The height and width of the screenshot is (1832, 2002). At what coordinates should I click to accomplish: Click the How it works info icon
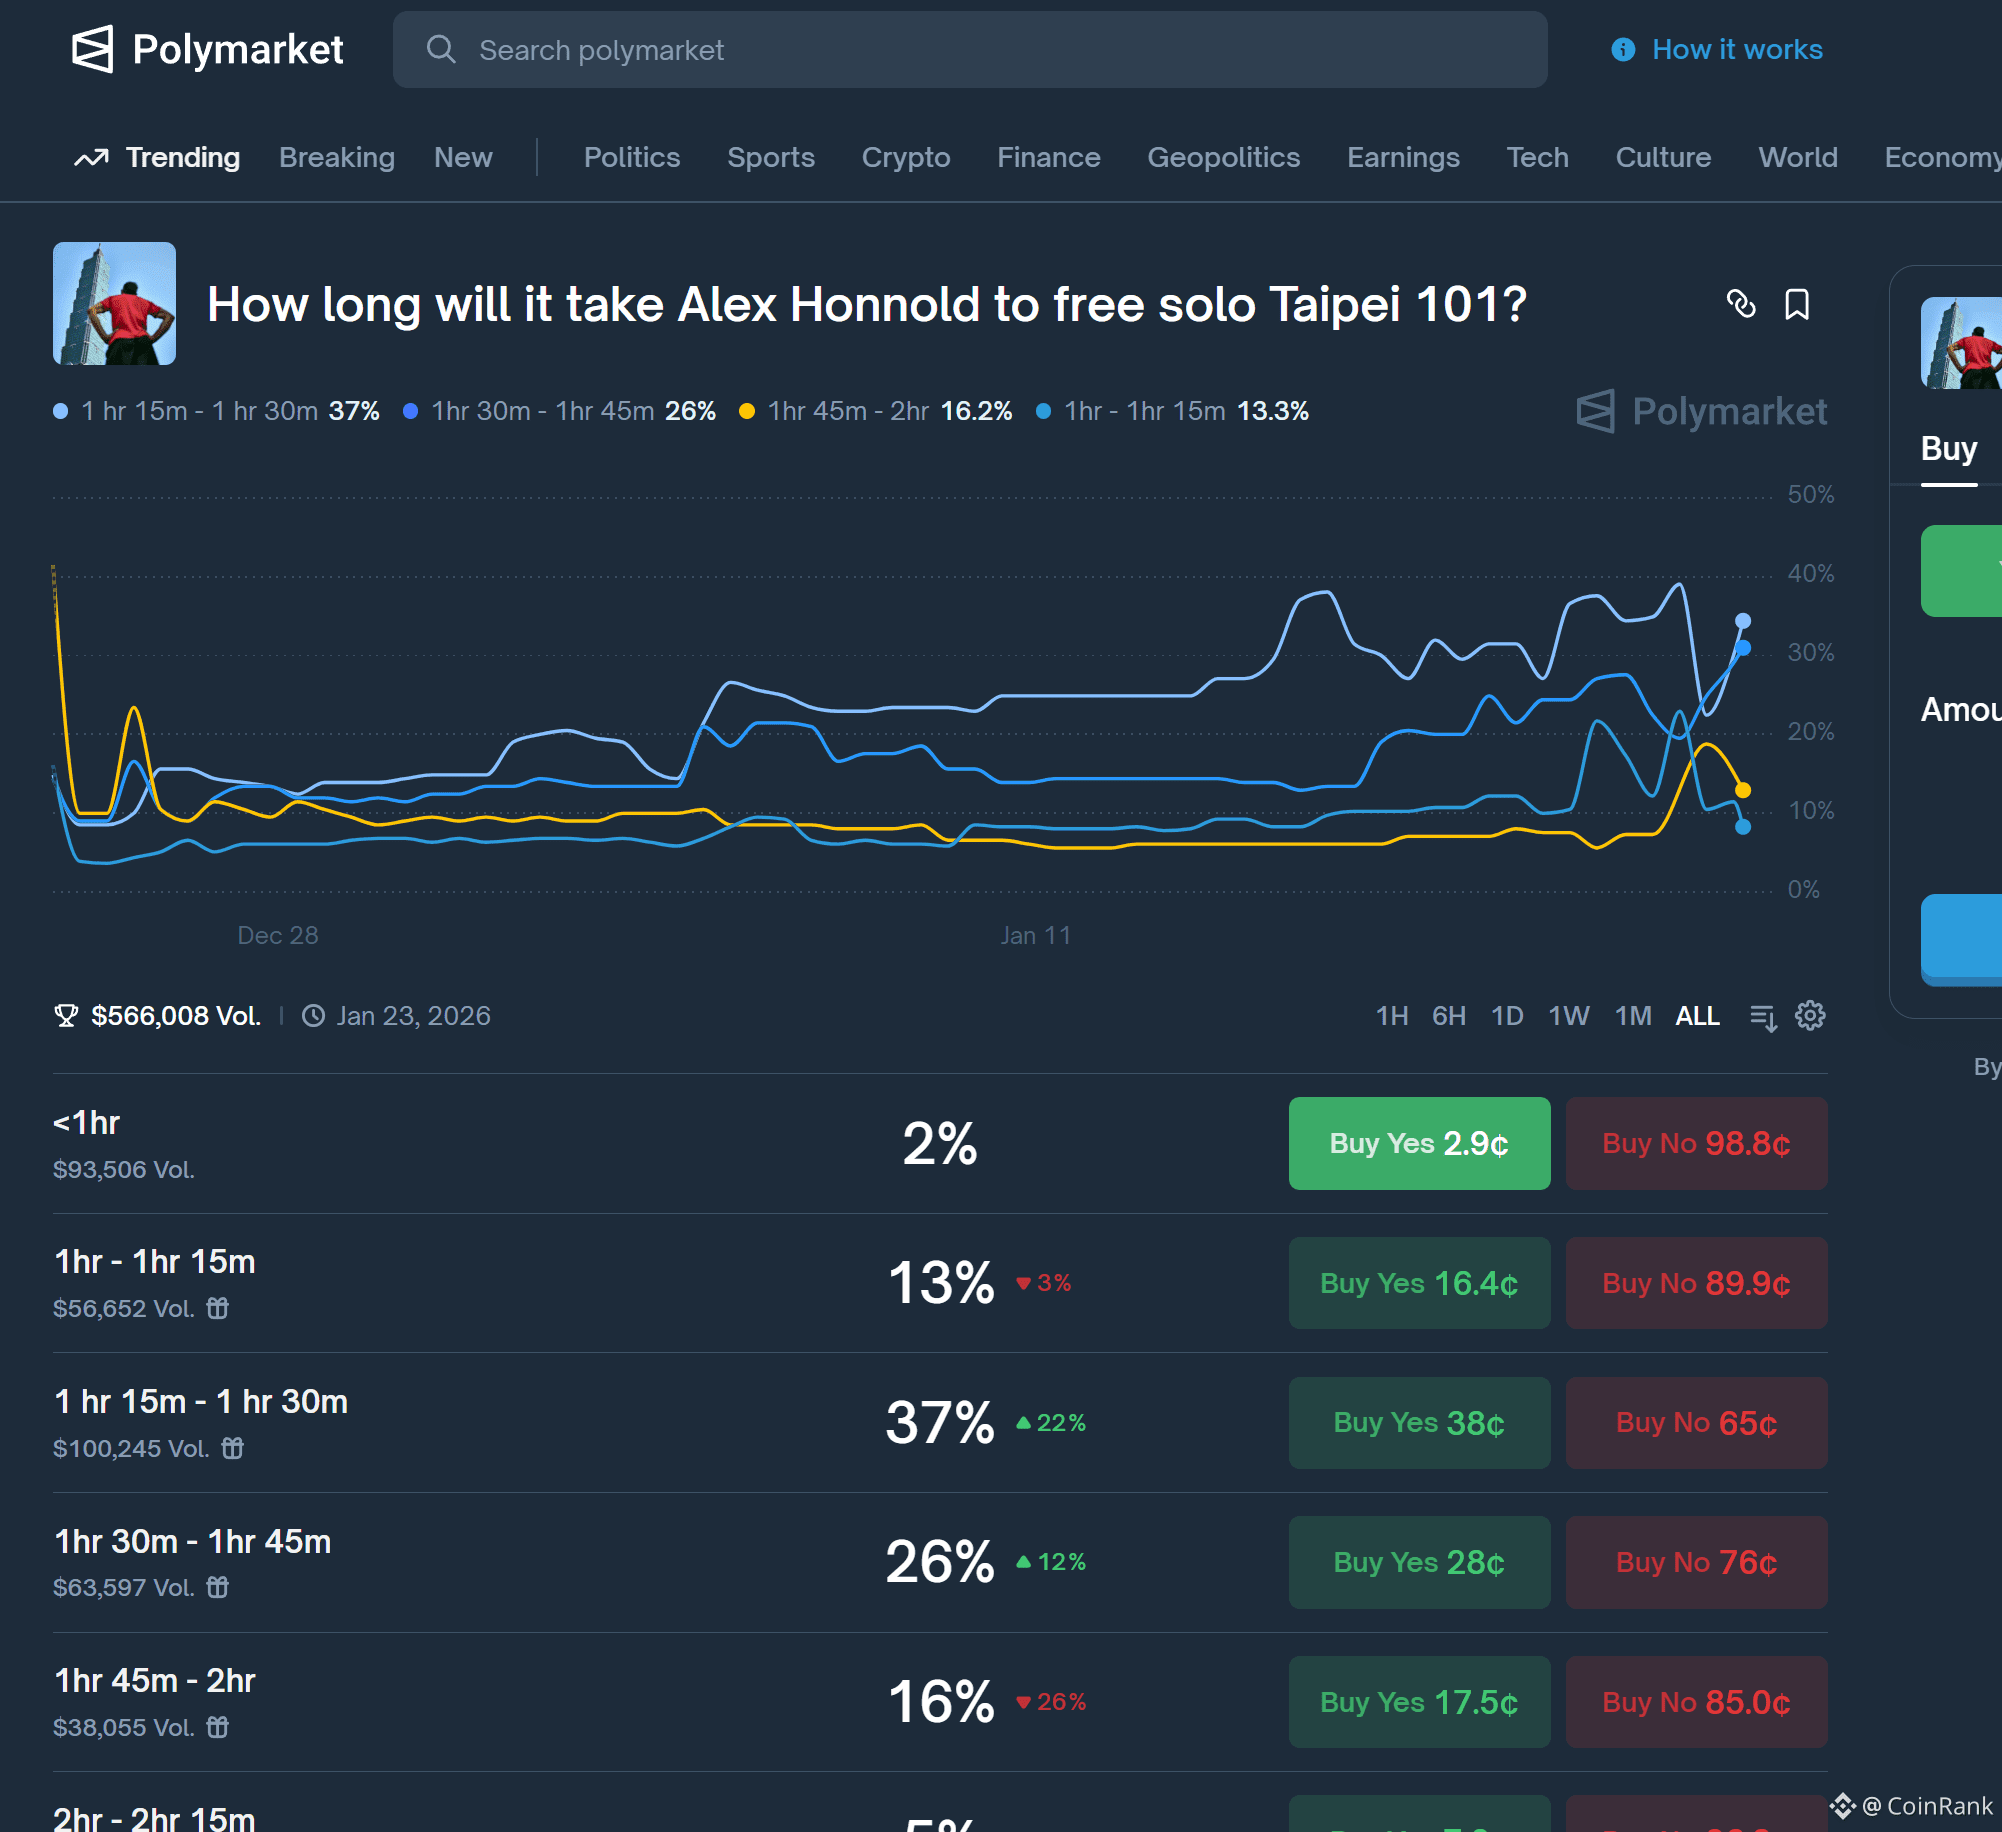pyautogui.click(x=1623, y=50)
